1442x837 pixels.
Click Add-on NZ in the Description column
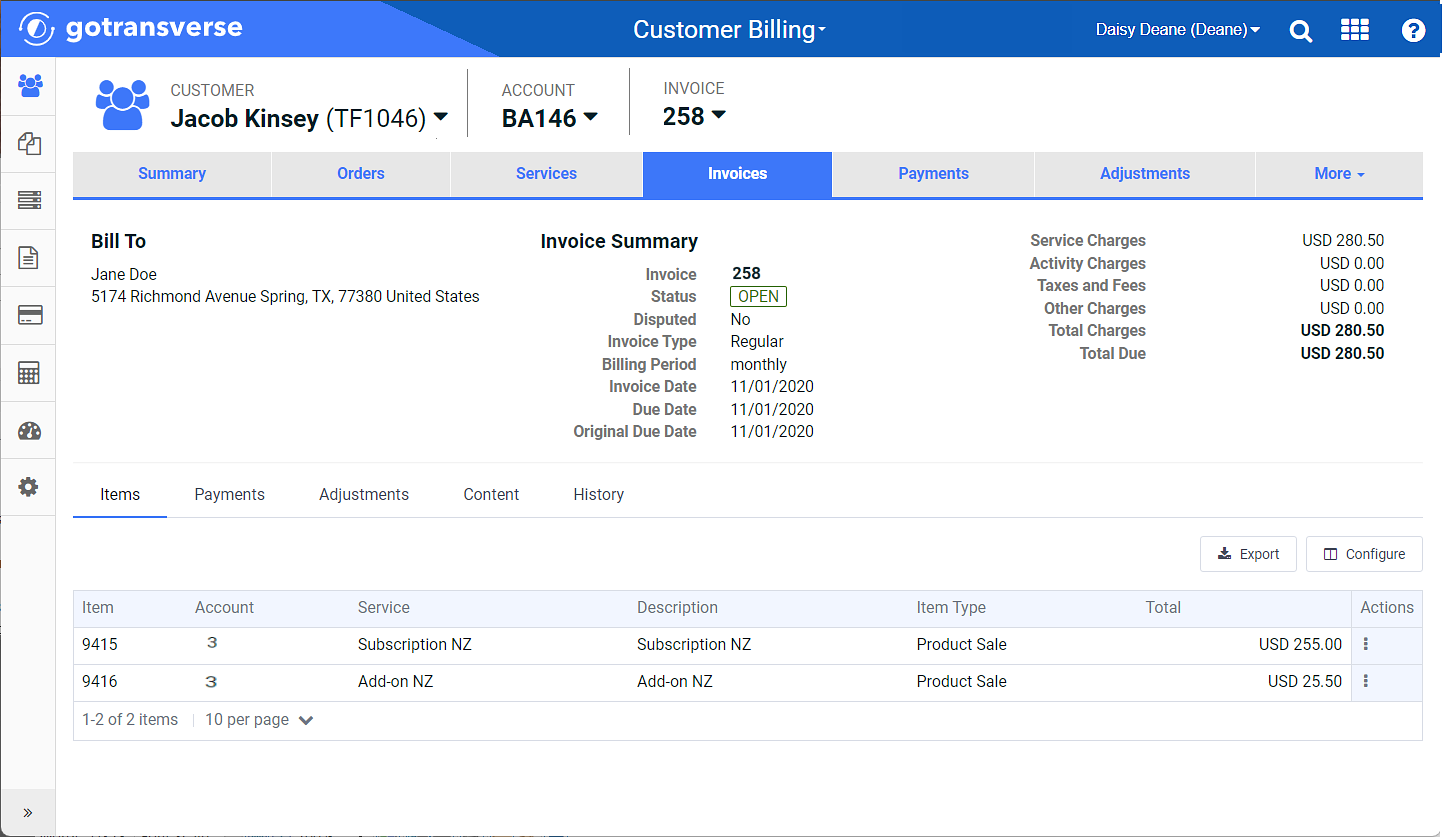[675, 682]
